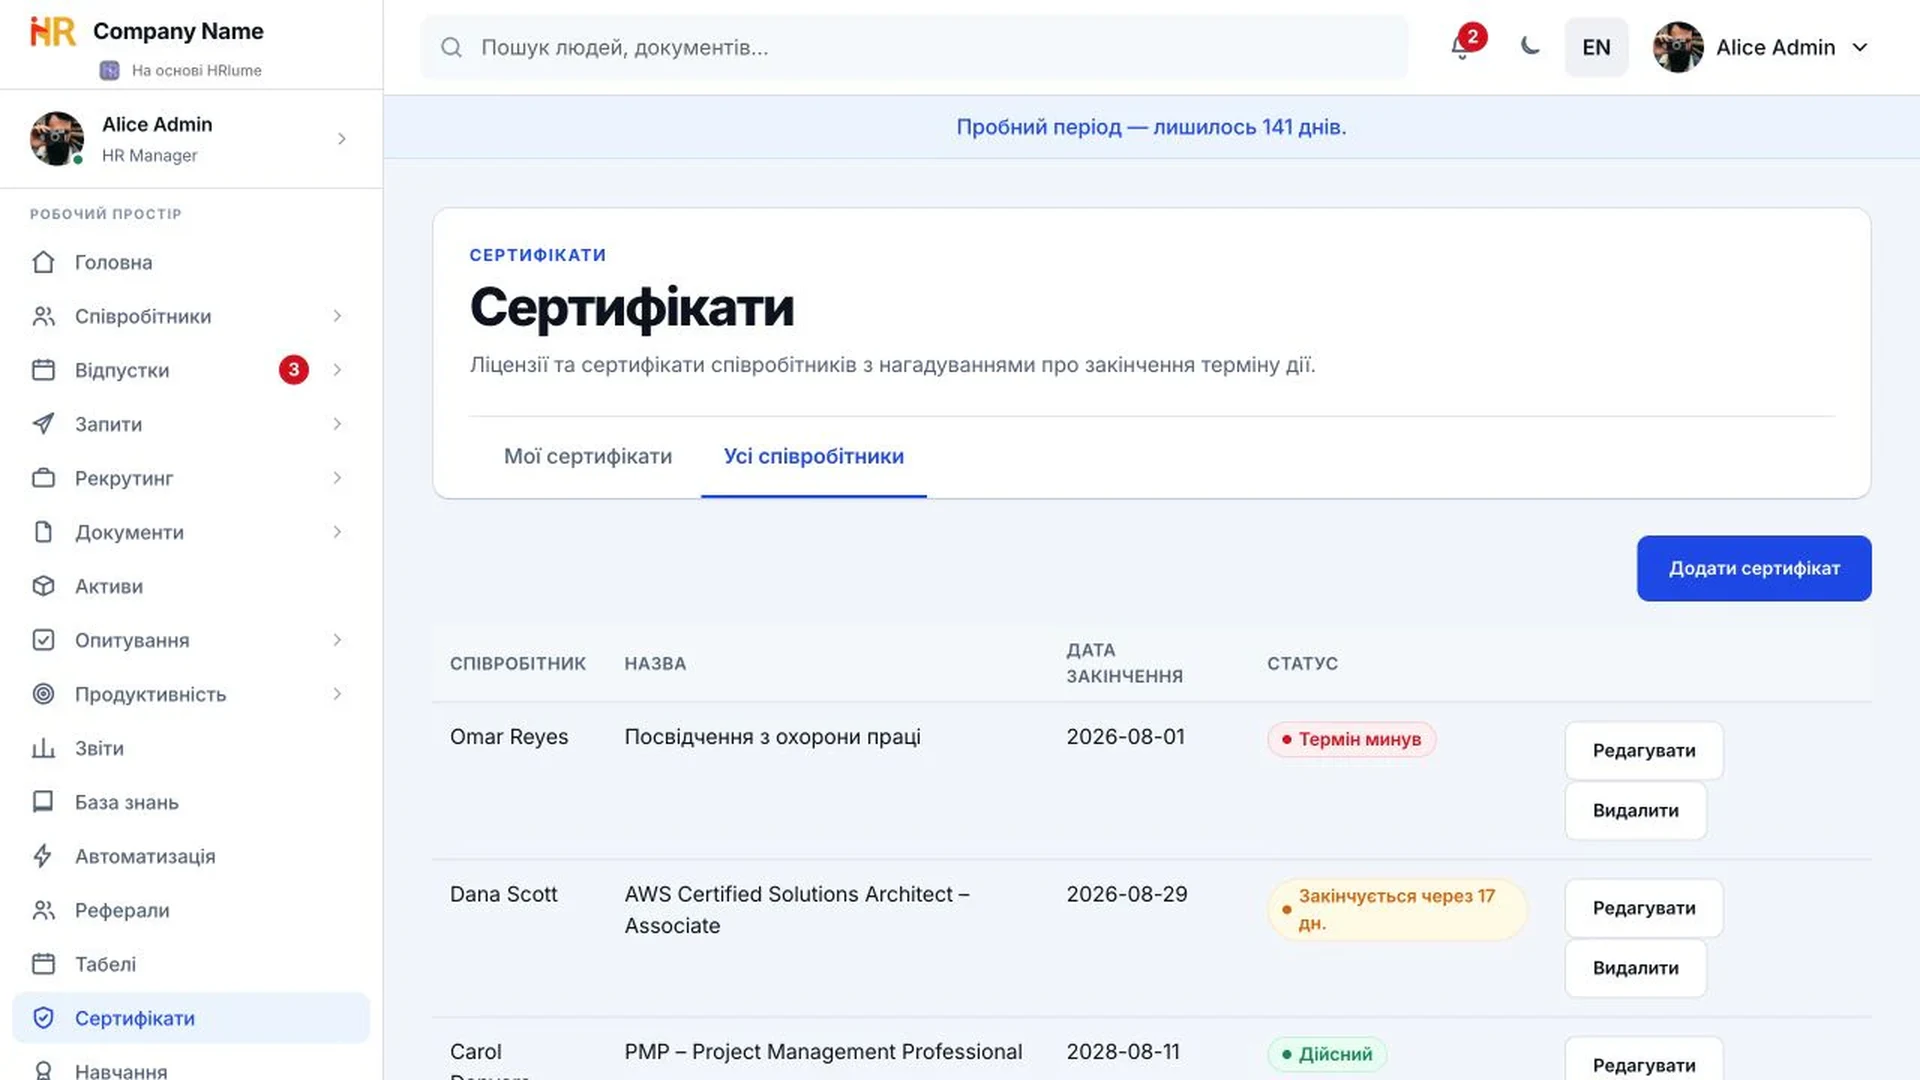Click the Навчання icon in sidebar

43,1070
